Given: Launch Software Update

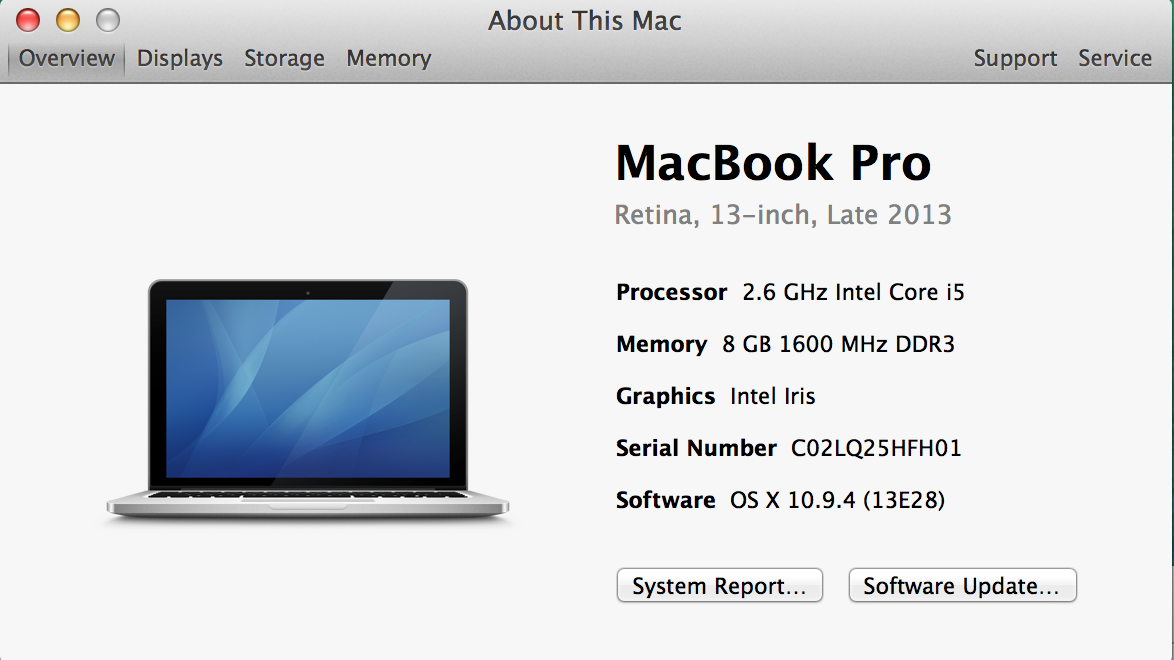Looking at the screenshot, I should pos(961,586).
